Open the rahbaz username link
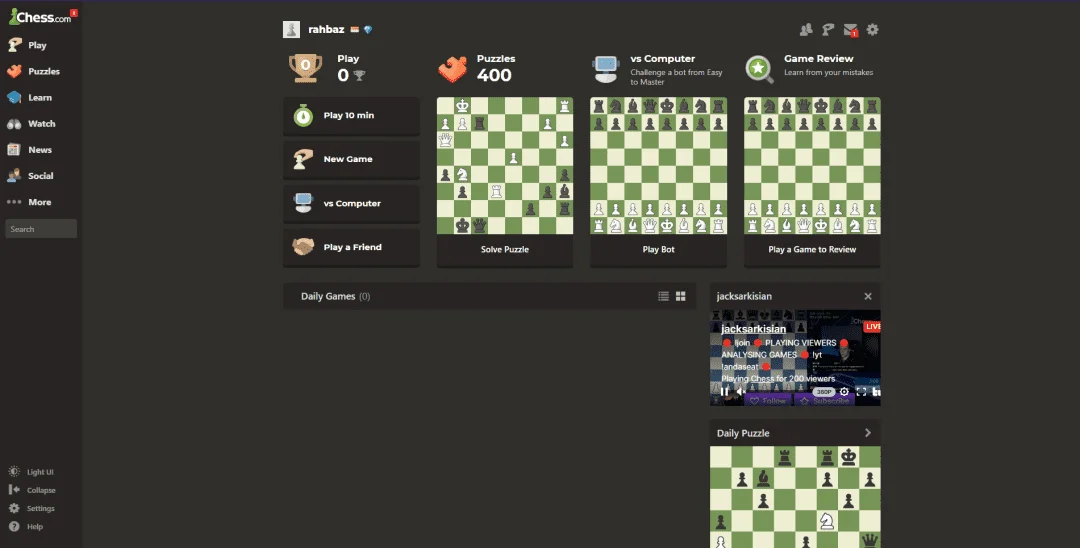This screenshot has height=548, width=1080. coord(326,30)
